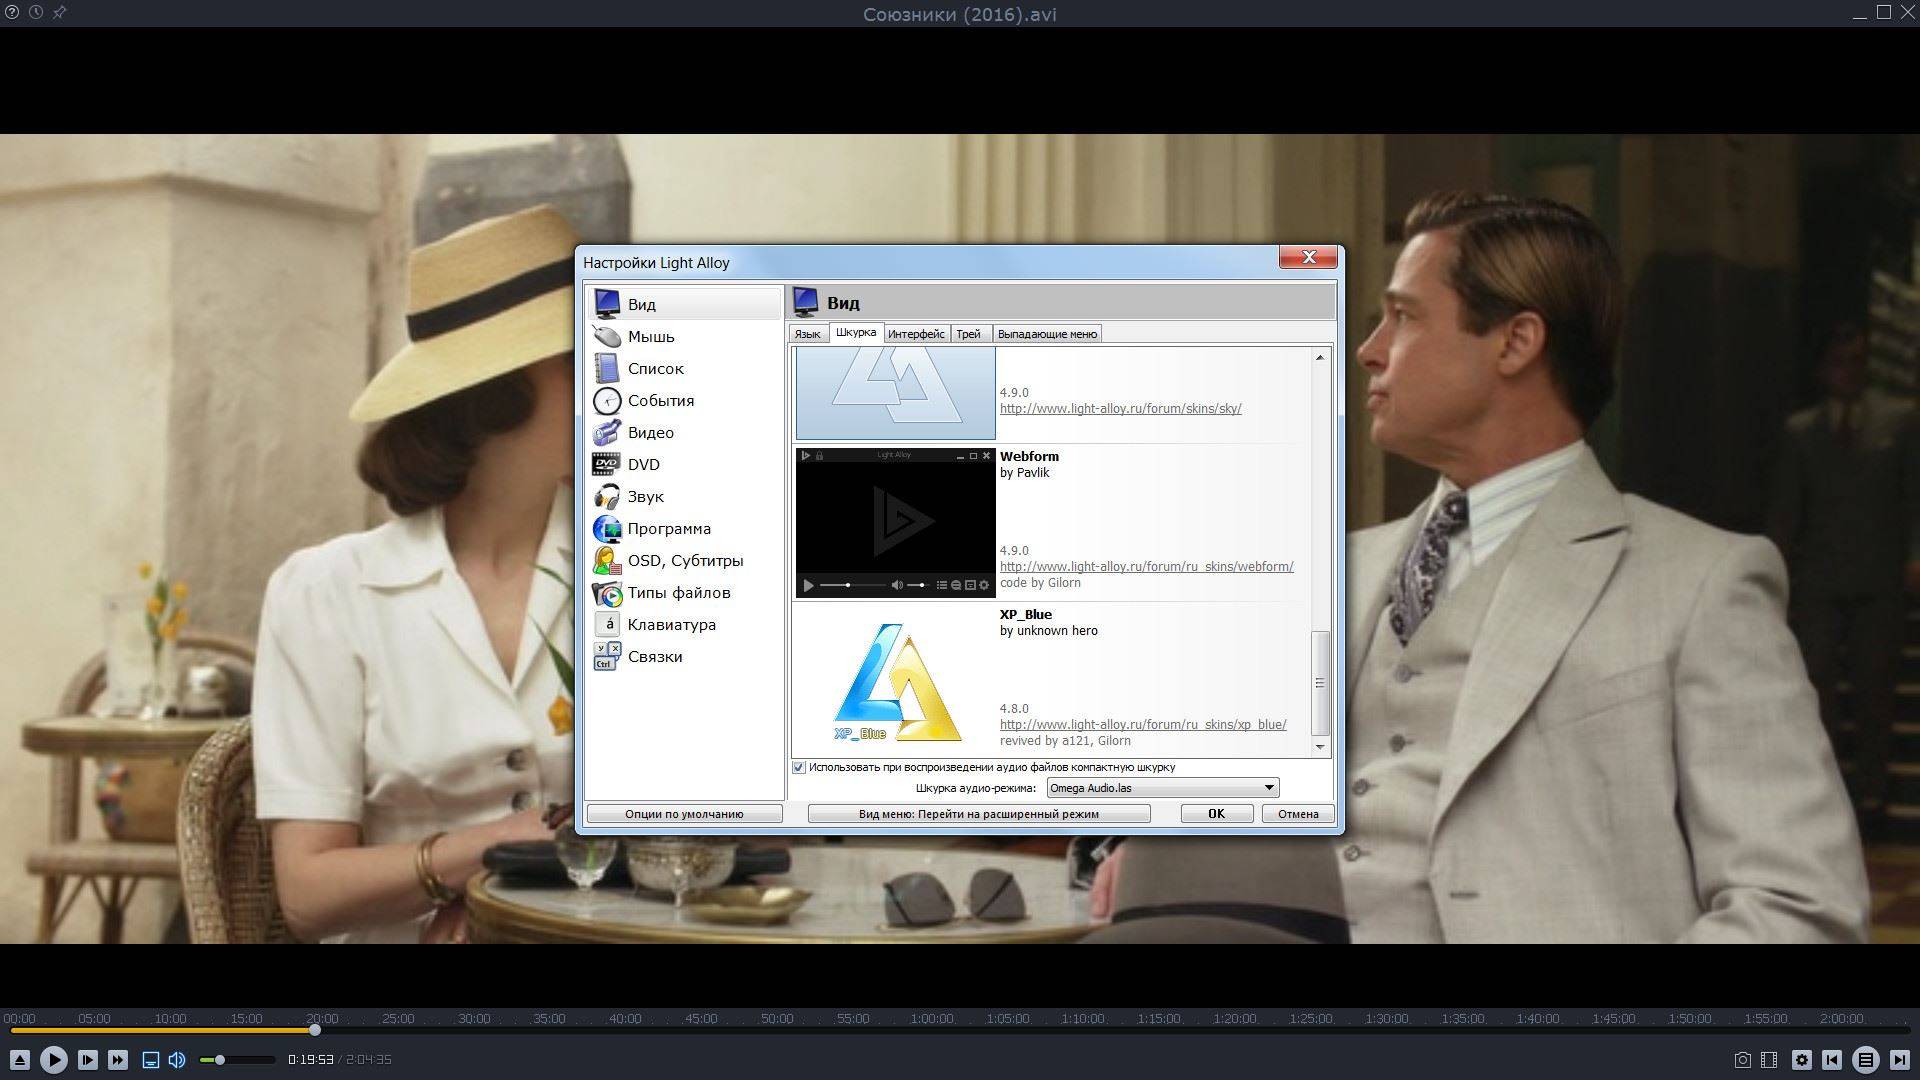Pin the window on top
This screenshot has width=1920, height=1080.
(x=60, y=12)
